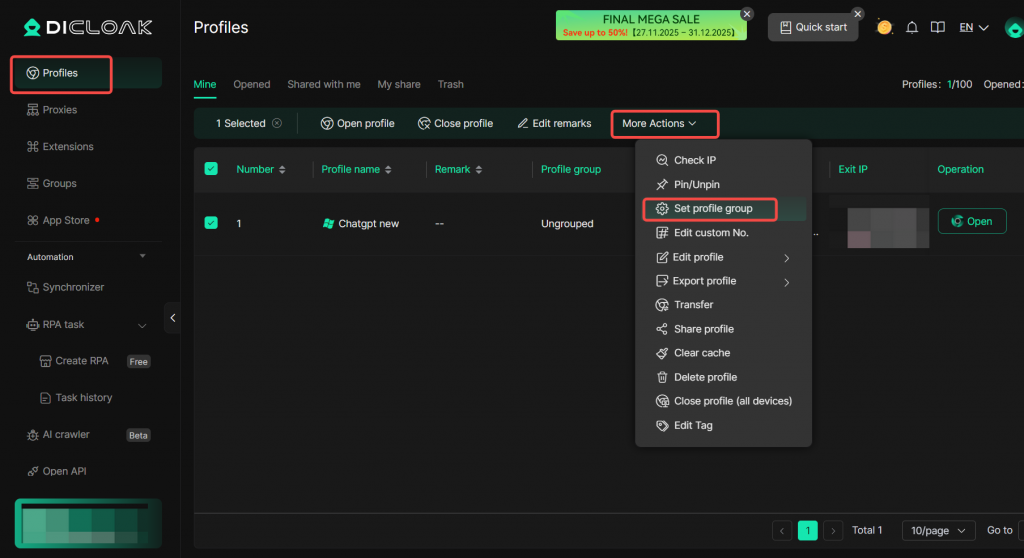Sort table by Profile name column
This screenshot has width=1024, height=558.
(x=388, y=170)
